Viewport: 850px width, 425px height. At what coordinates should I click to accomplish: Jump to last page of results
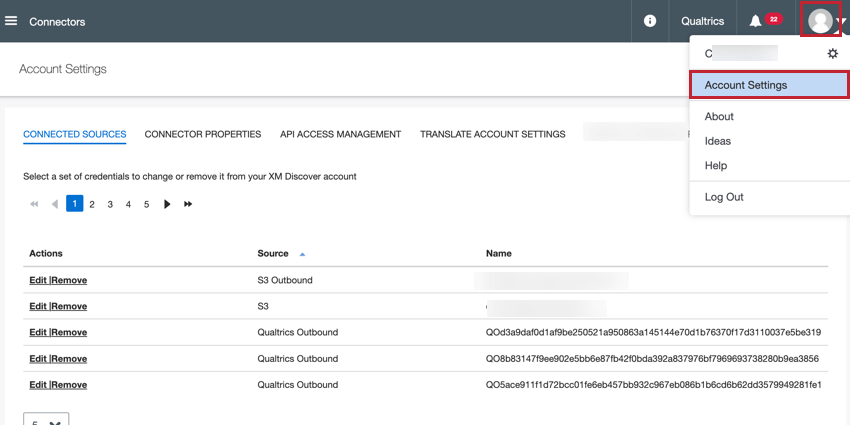click(188, 204)
